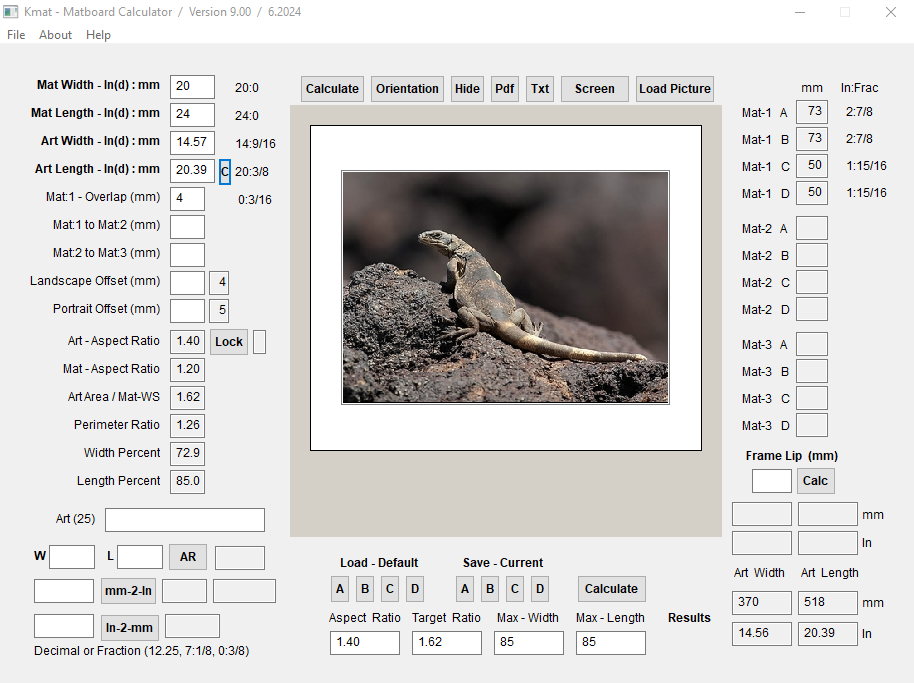This screenshot has height=683, width=914.
Task: Load default preset A
Action: click(340, 589)
